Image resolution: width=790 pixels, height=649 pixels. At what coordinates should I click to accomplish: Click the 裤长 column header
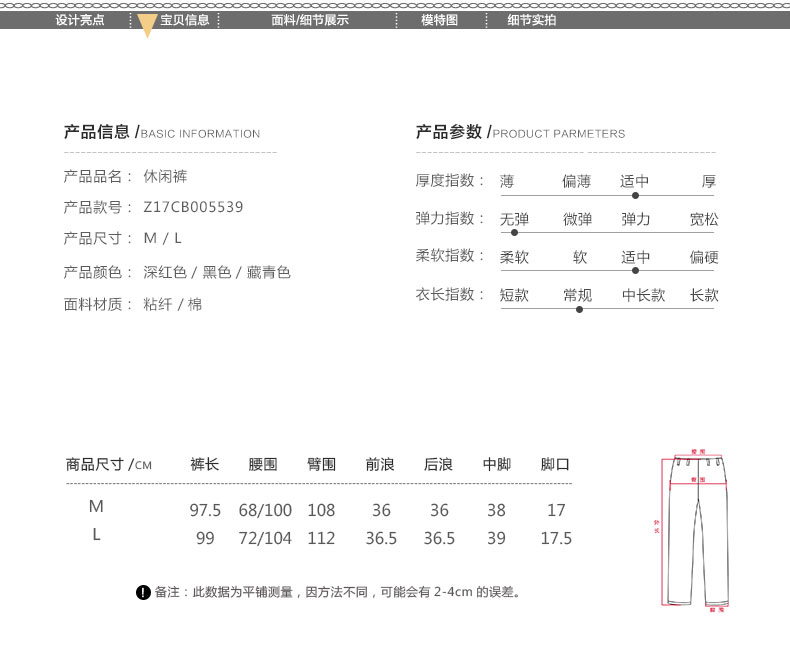pos(205,464)
